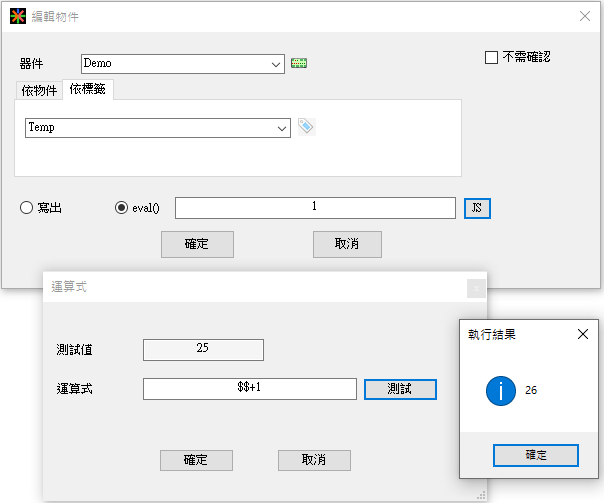Image resolution: width=604 pixels, height=503 pixels.
Task: Click the 測試 button to test expression
Action: pyautogui.click(x=399, y=389)
